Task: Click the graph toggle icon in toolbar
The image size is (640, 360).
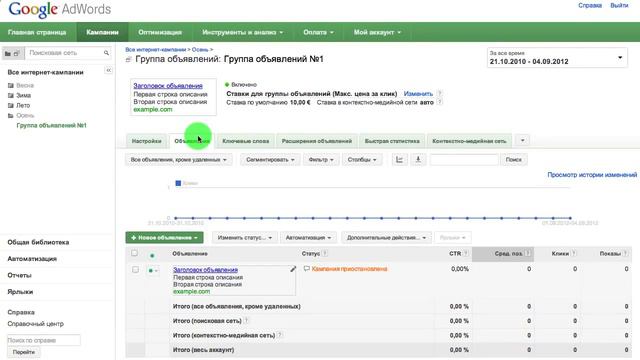Action: 399,160
